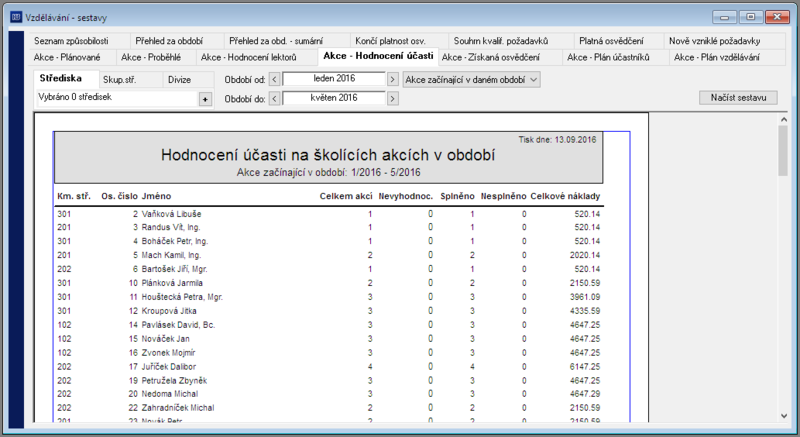The image size is (800, 437).
Task: Go to next month for Období od
Action: [x=392, y=80]
